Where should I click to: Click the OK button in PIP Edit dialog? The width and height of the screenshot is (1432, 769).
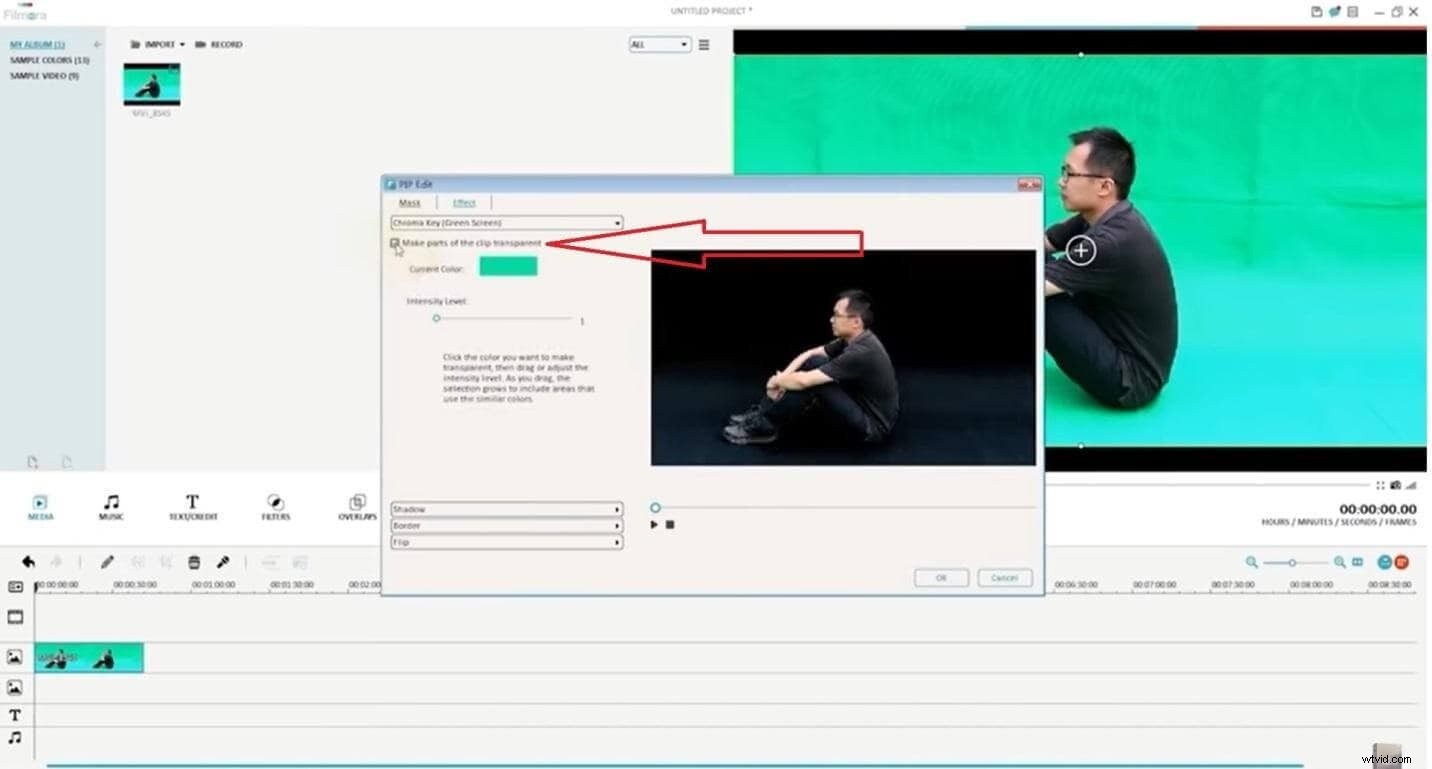(940, 577)
